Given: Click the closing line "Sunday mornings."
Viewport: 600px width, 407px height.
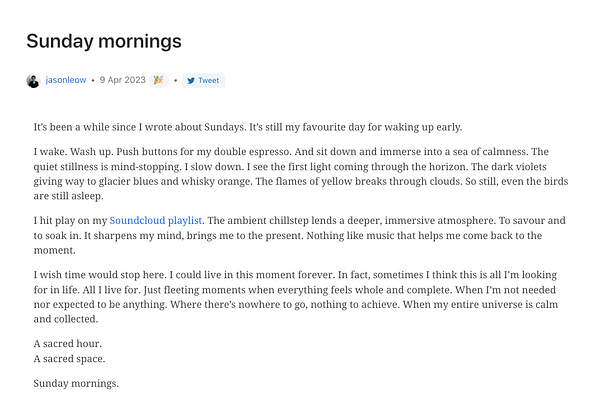Looking at the screenshot, I should [x=76, y=383].
